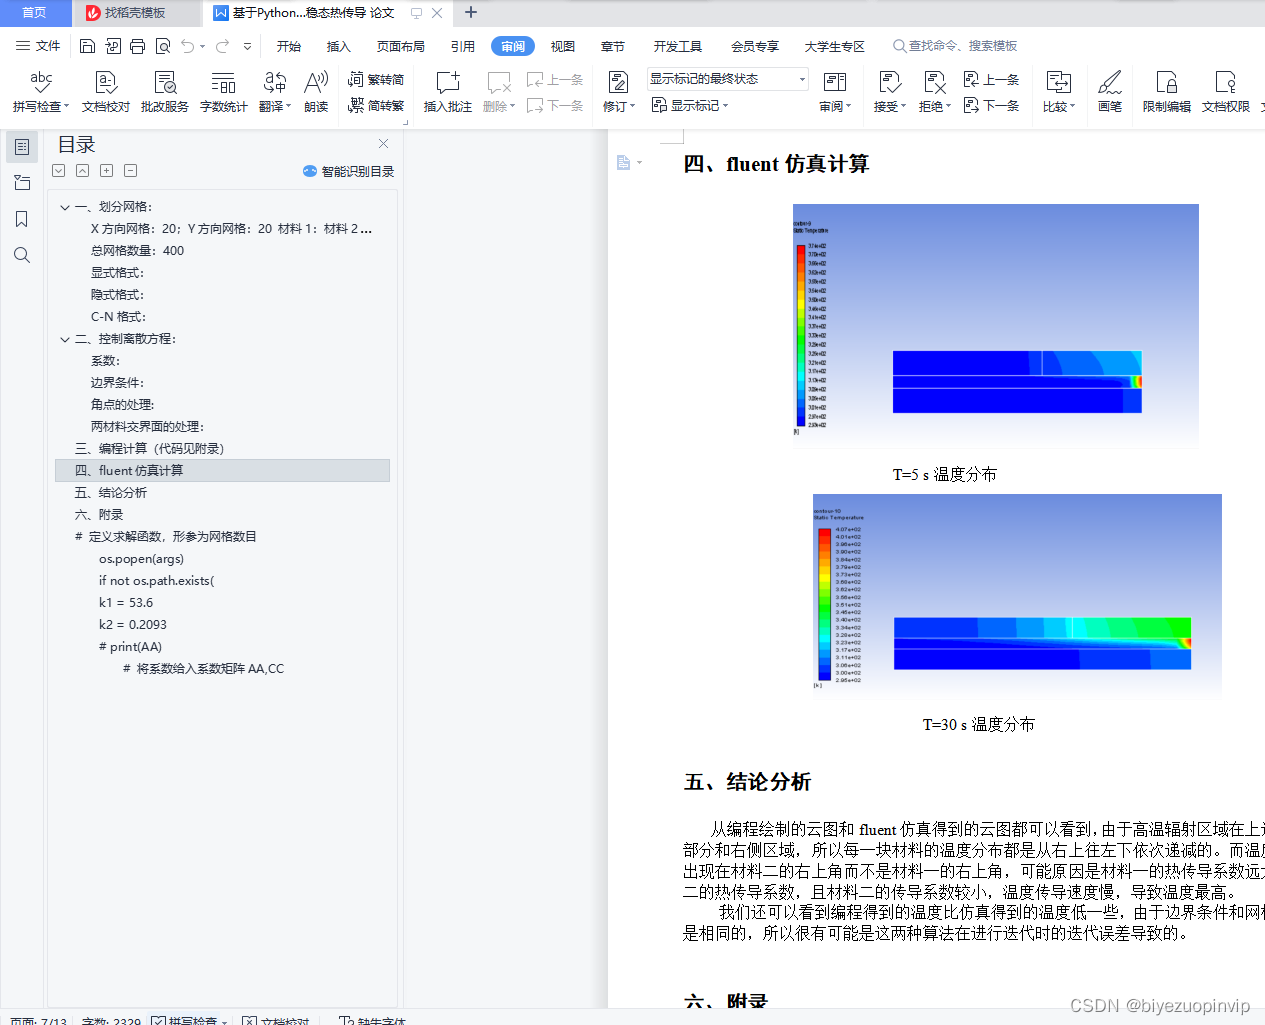Click 下一条 to jump to next comment
This screenshot has width=1265, height=1025.
(x=556, y=106)
